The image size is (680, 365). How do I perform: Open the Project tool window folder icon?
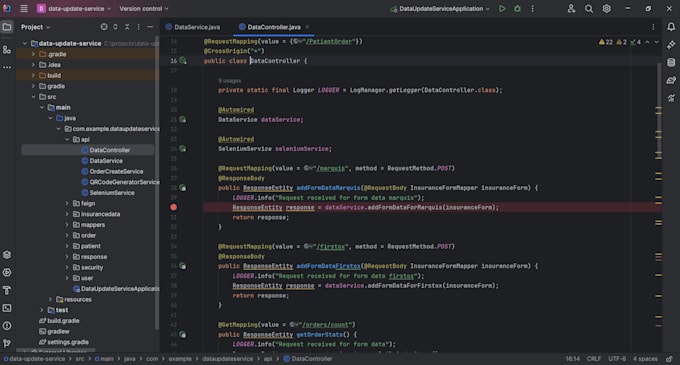(x=7, y=27)
